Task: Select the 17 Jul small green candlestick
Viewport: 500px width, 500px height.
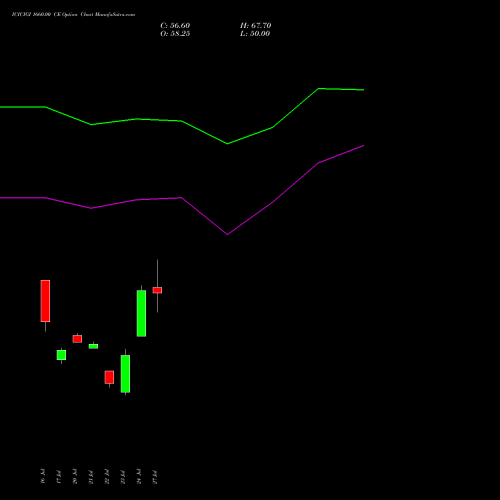Action: pyautogui.click(x=61, y=355)
